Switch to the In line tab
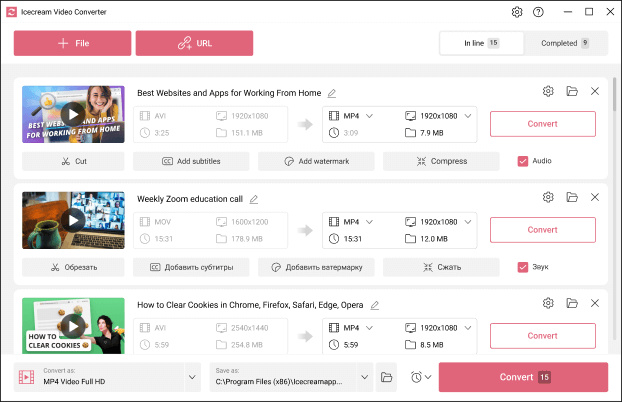Screen dimensions: 622x402 (481, 43)
